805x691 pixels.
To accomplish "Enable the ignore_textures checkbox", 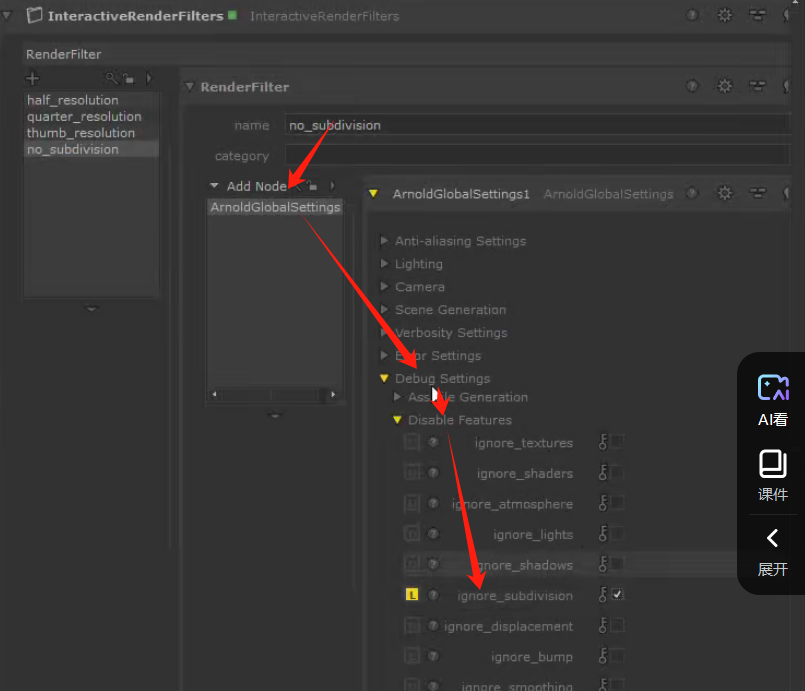I will tap(618, 442).
